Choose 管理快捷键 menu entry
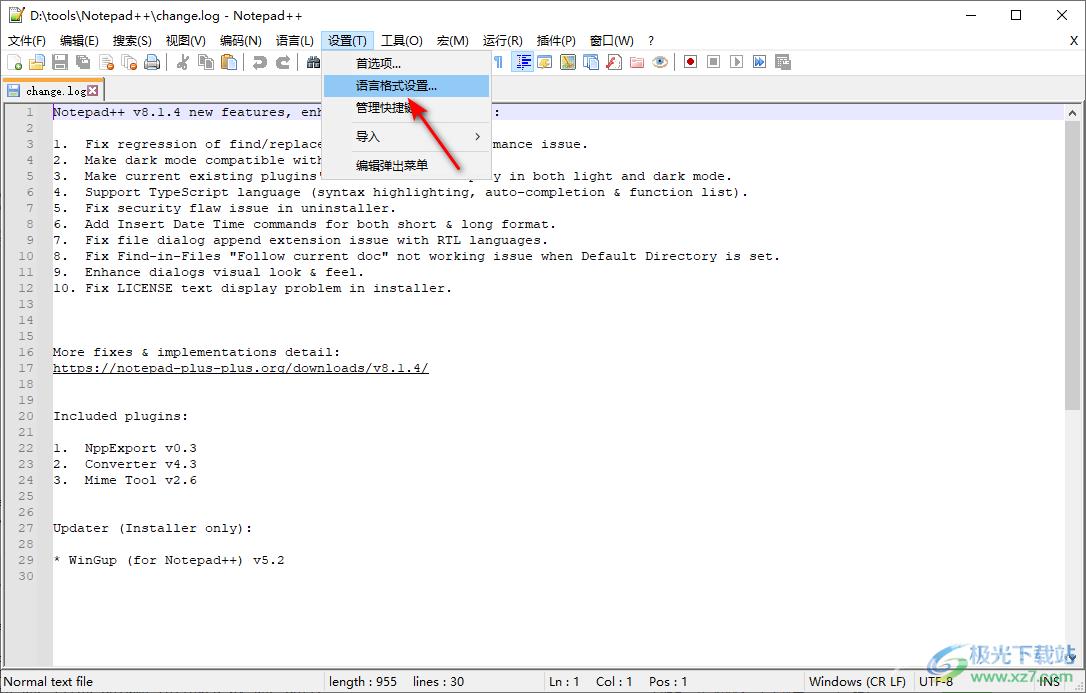The height and width of the screenshot is (693, 1086). click(x=407, y=108)
